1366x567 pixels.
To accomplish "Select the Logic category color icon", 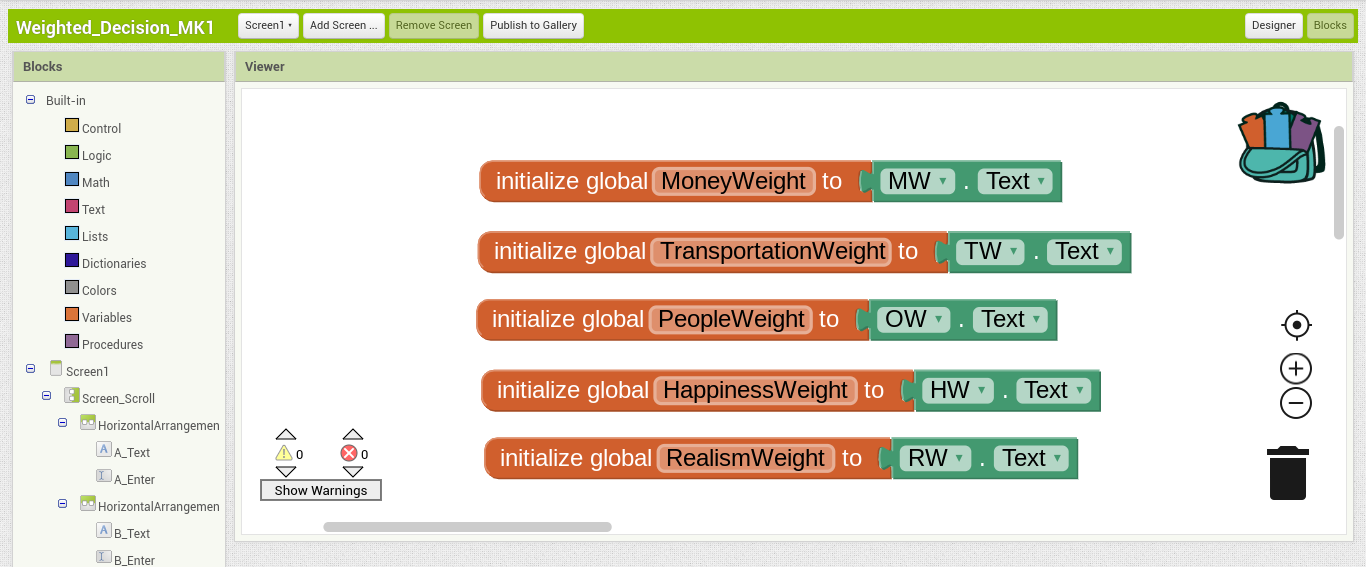I will (72, 152).
